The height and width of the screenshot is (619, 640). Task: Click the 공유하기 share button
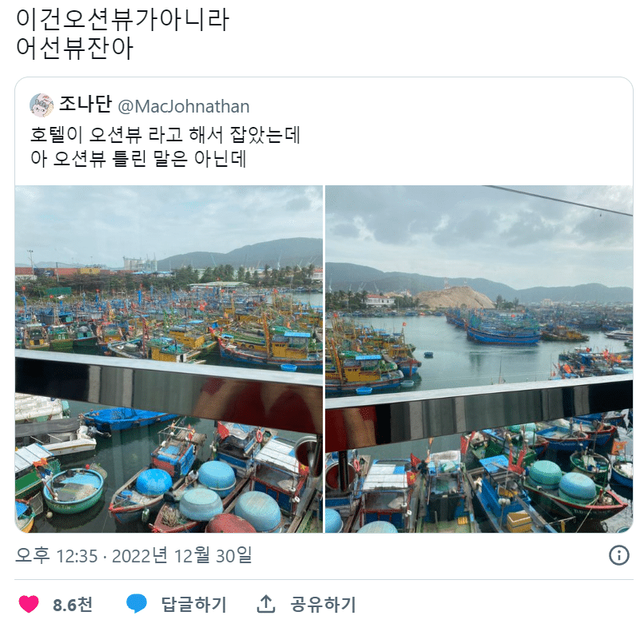(x=323, y=604)
